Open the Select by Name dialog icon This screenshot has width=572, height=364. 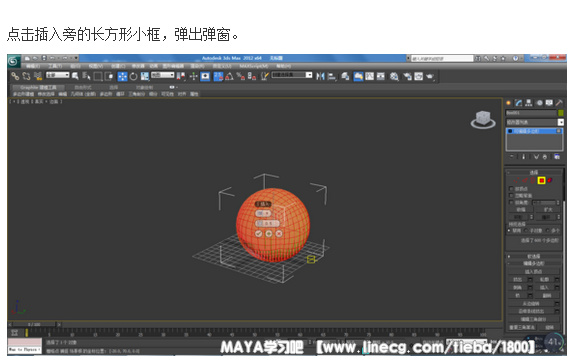[x=86, y=76]
